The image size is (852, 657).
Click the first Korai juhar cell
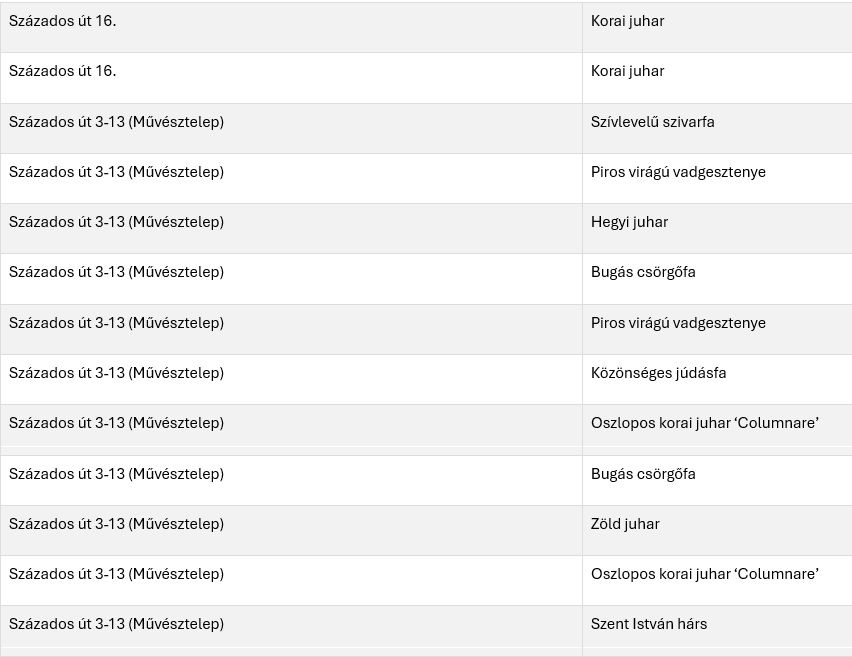[627, 21]
